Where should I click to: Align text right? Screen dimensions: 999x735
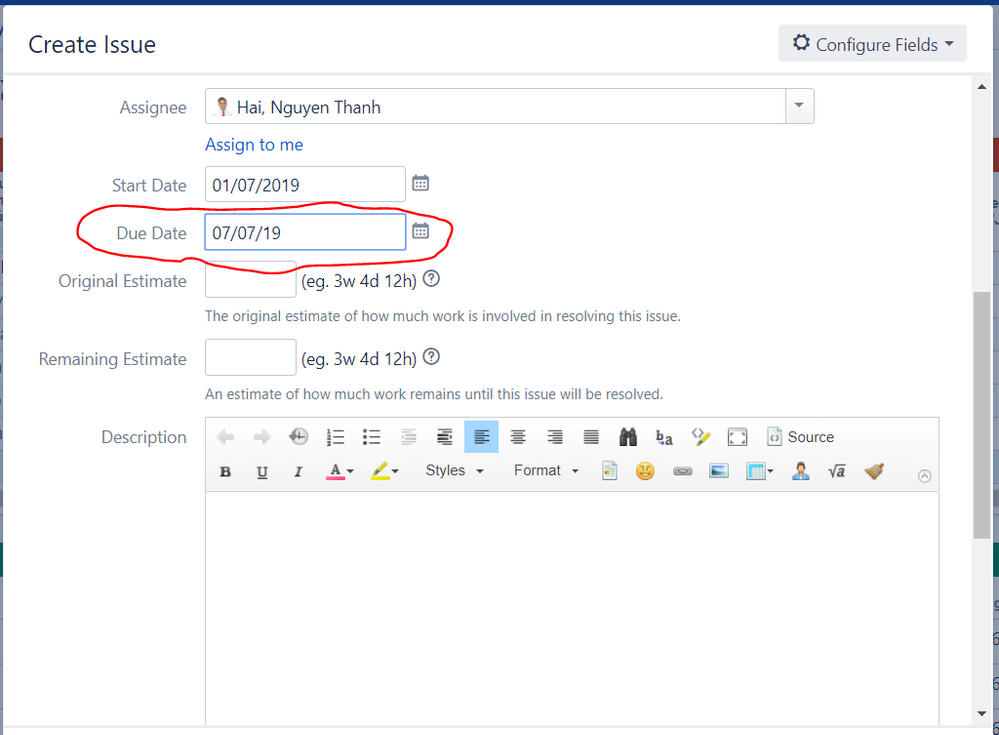coord(554,437)
